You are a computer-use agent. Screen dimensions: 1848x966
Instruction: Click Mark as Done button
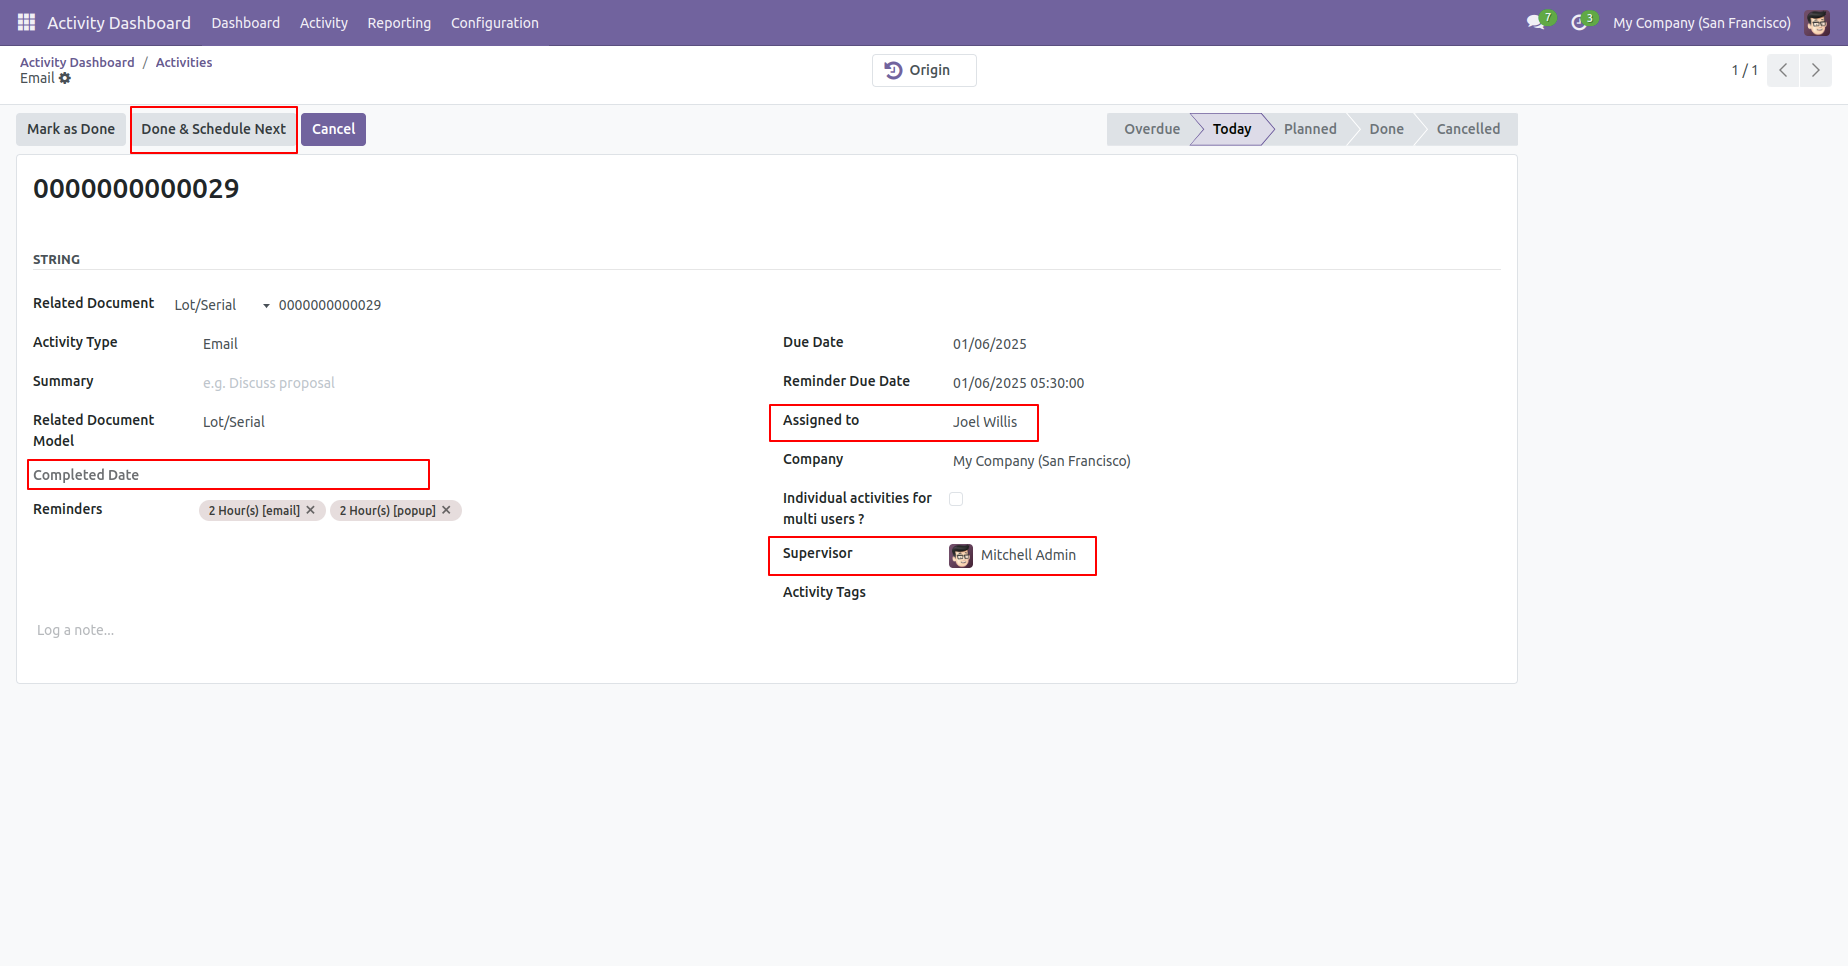click(71, 129)
